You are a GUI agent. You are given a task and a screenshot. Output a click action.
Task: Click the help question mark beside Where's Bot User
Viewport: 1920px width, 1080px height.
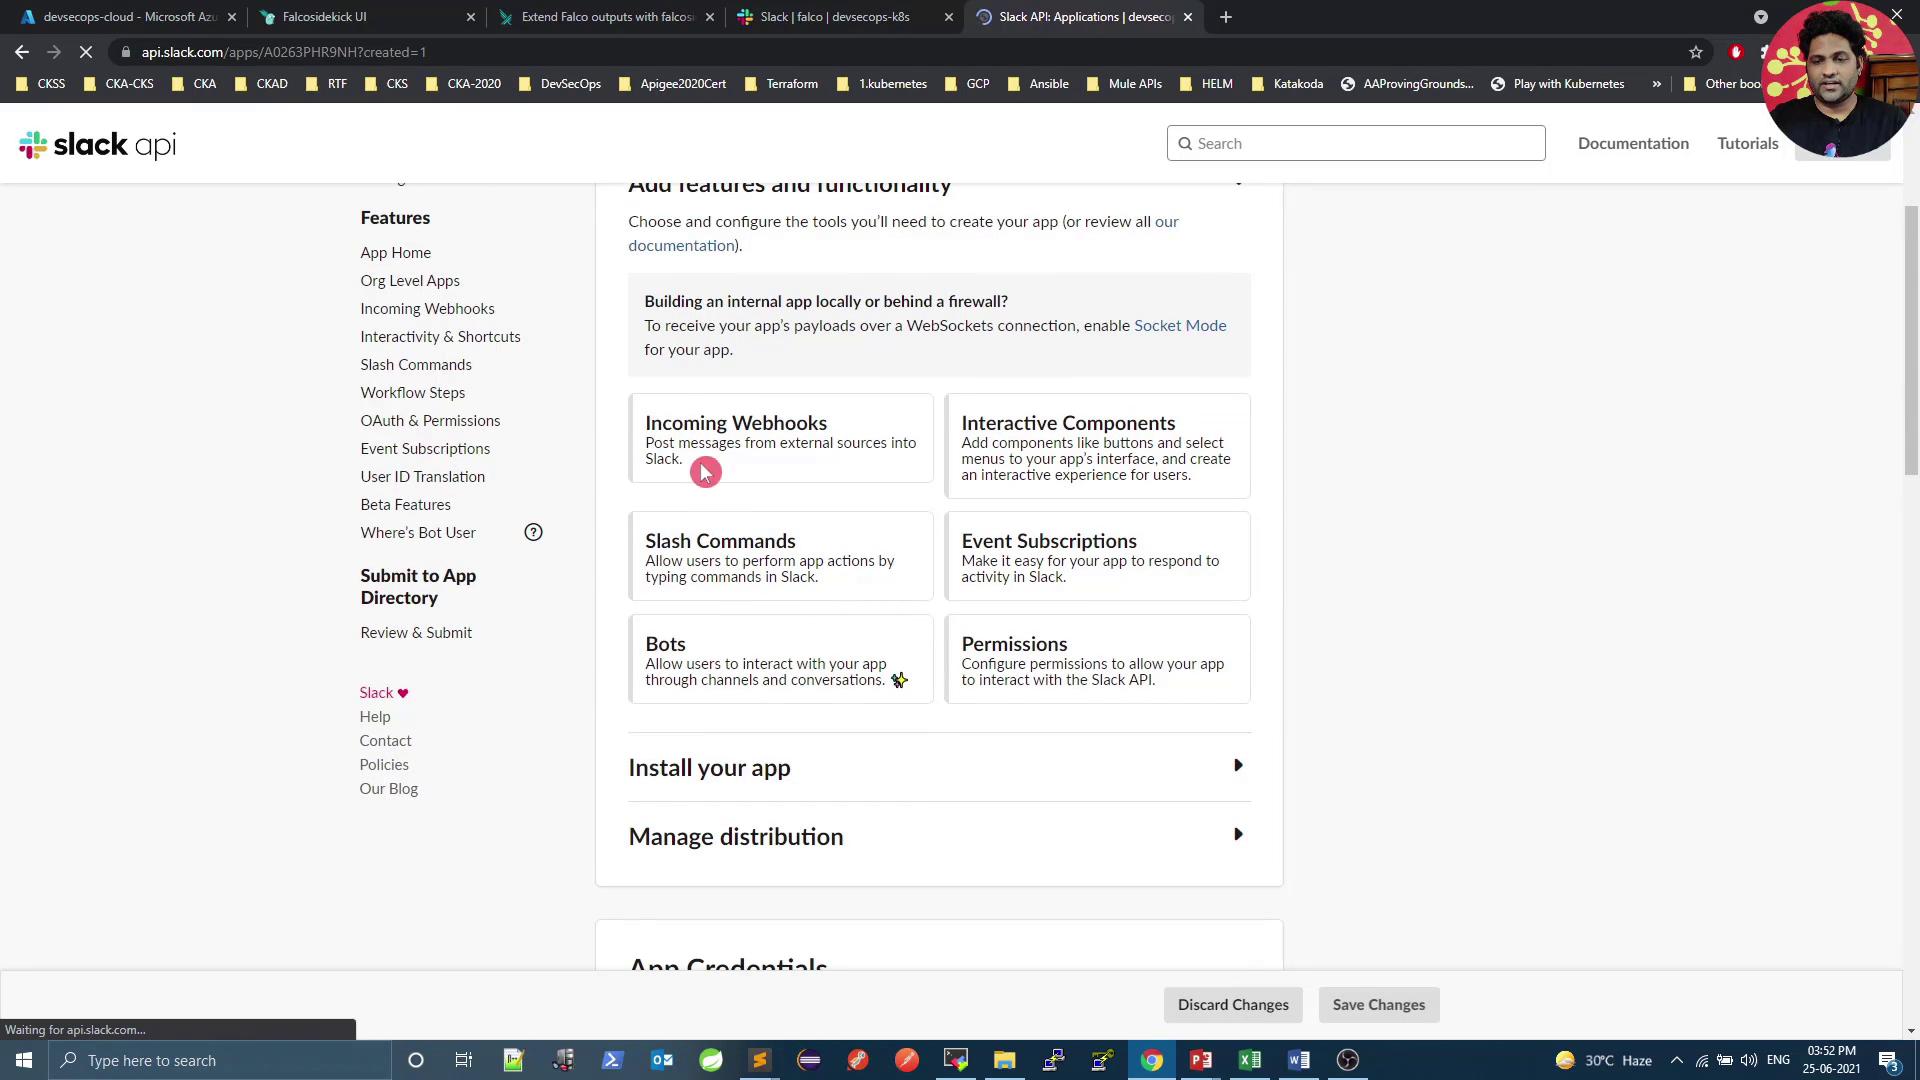(x=533, y=533)
